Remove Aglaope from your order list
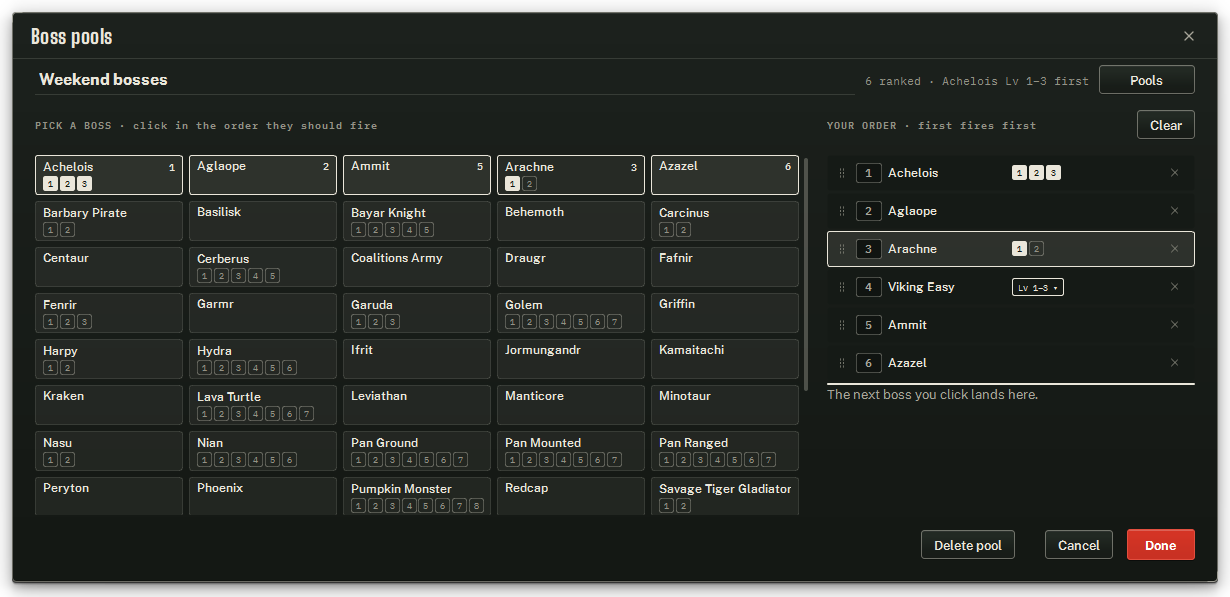The image size is (1230, 597). 1175,211
